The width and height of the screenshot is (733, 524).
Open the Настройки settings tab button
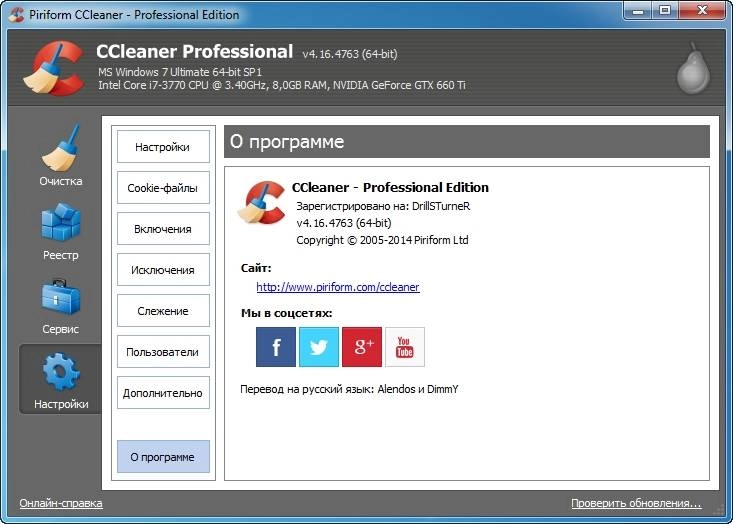click(163, 147)
